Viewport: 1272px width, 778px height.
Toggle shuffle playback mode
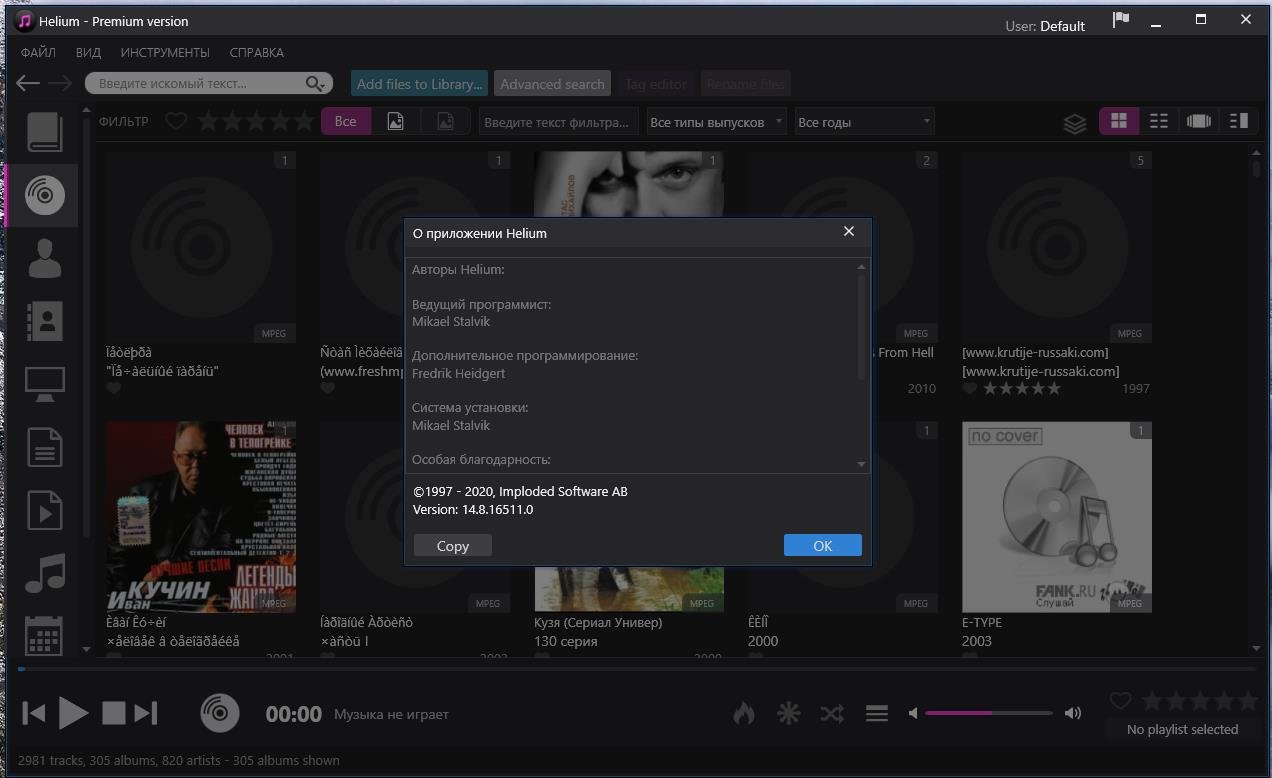click(832, 713)
